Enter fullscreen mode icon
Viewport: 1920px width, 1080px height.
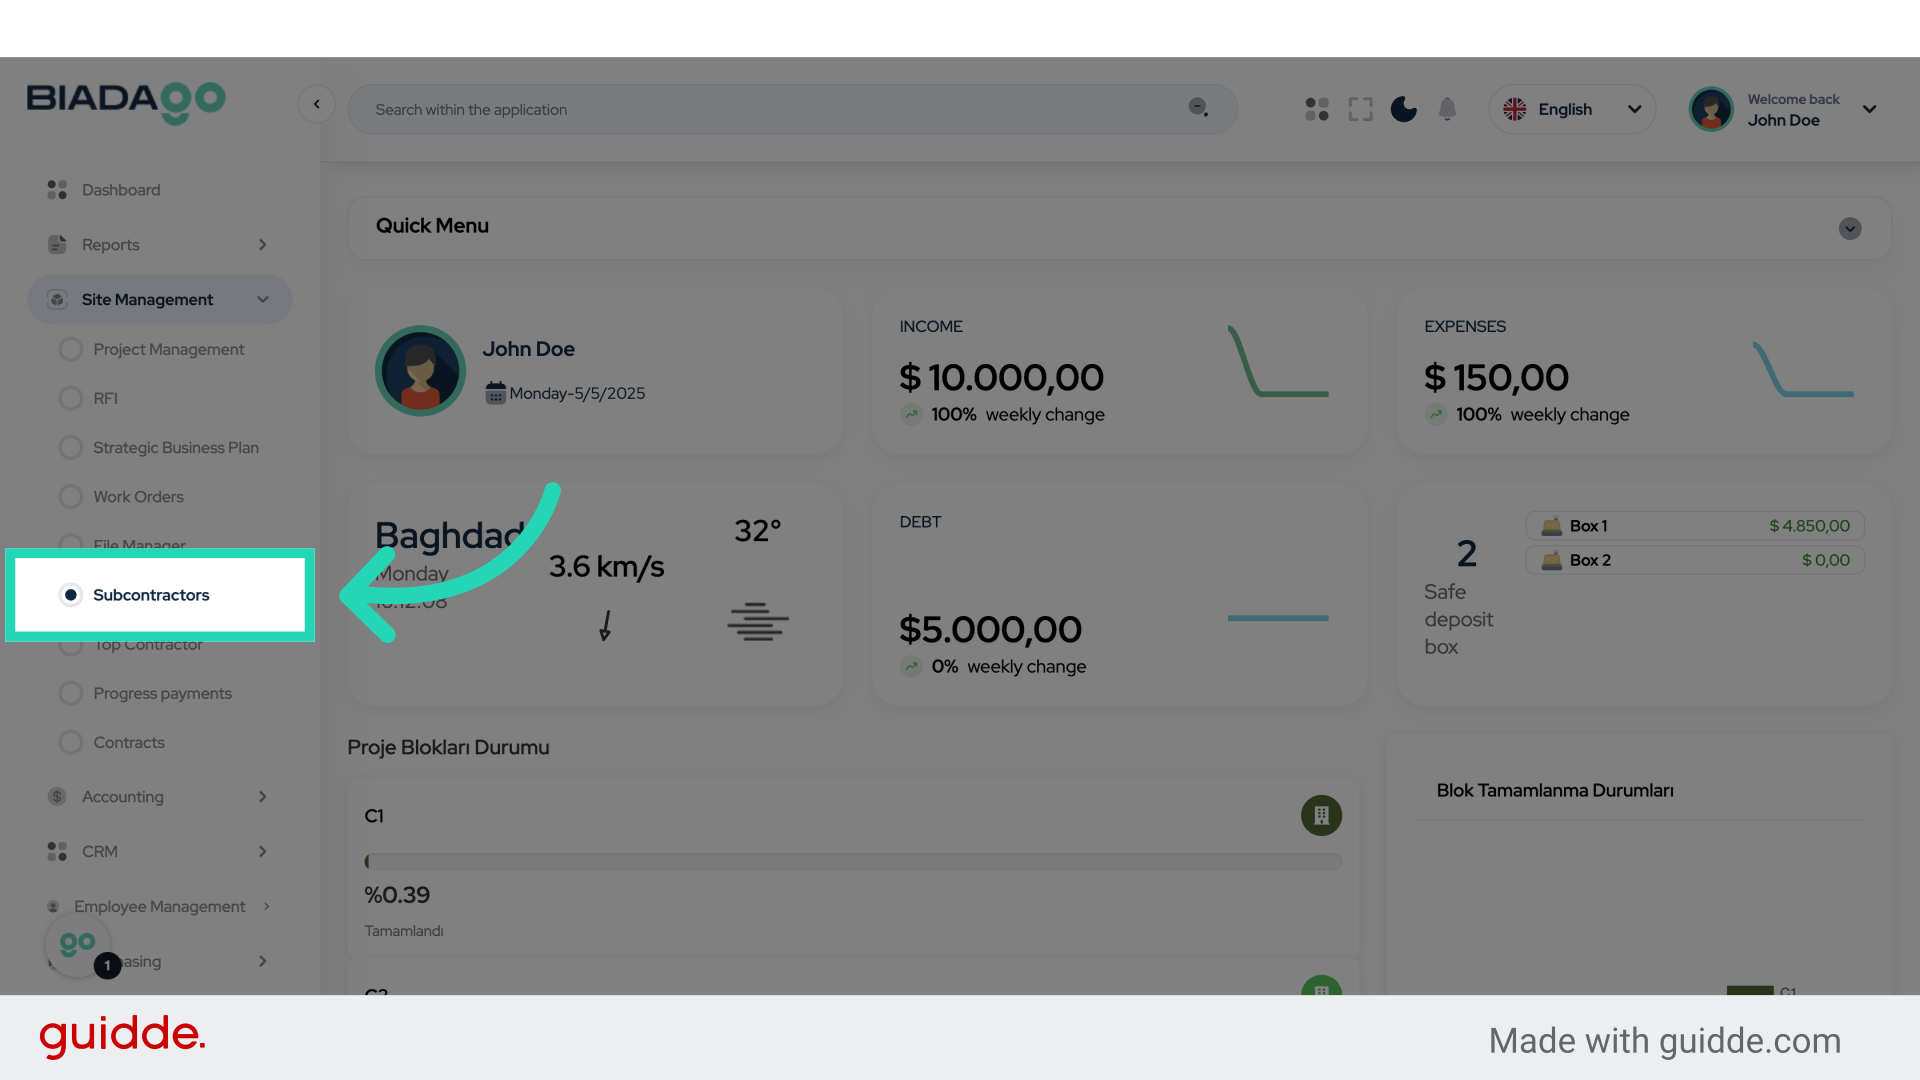tap(1360, 109)
